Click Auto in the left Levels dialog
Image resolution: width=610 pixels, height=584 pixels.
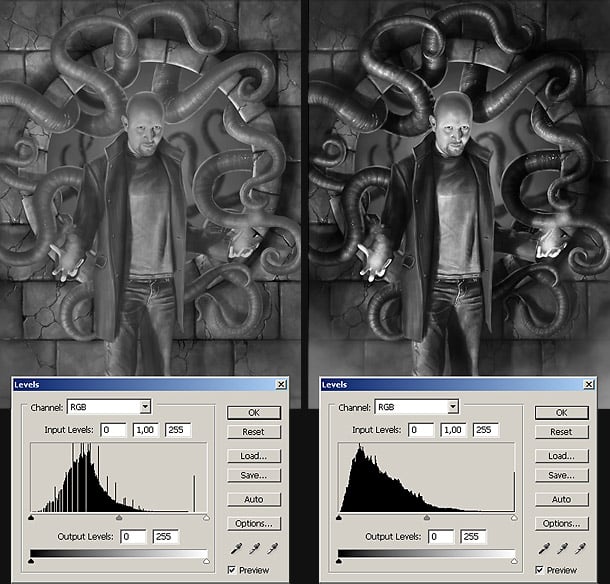[x=254, y=499]
